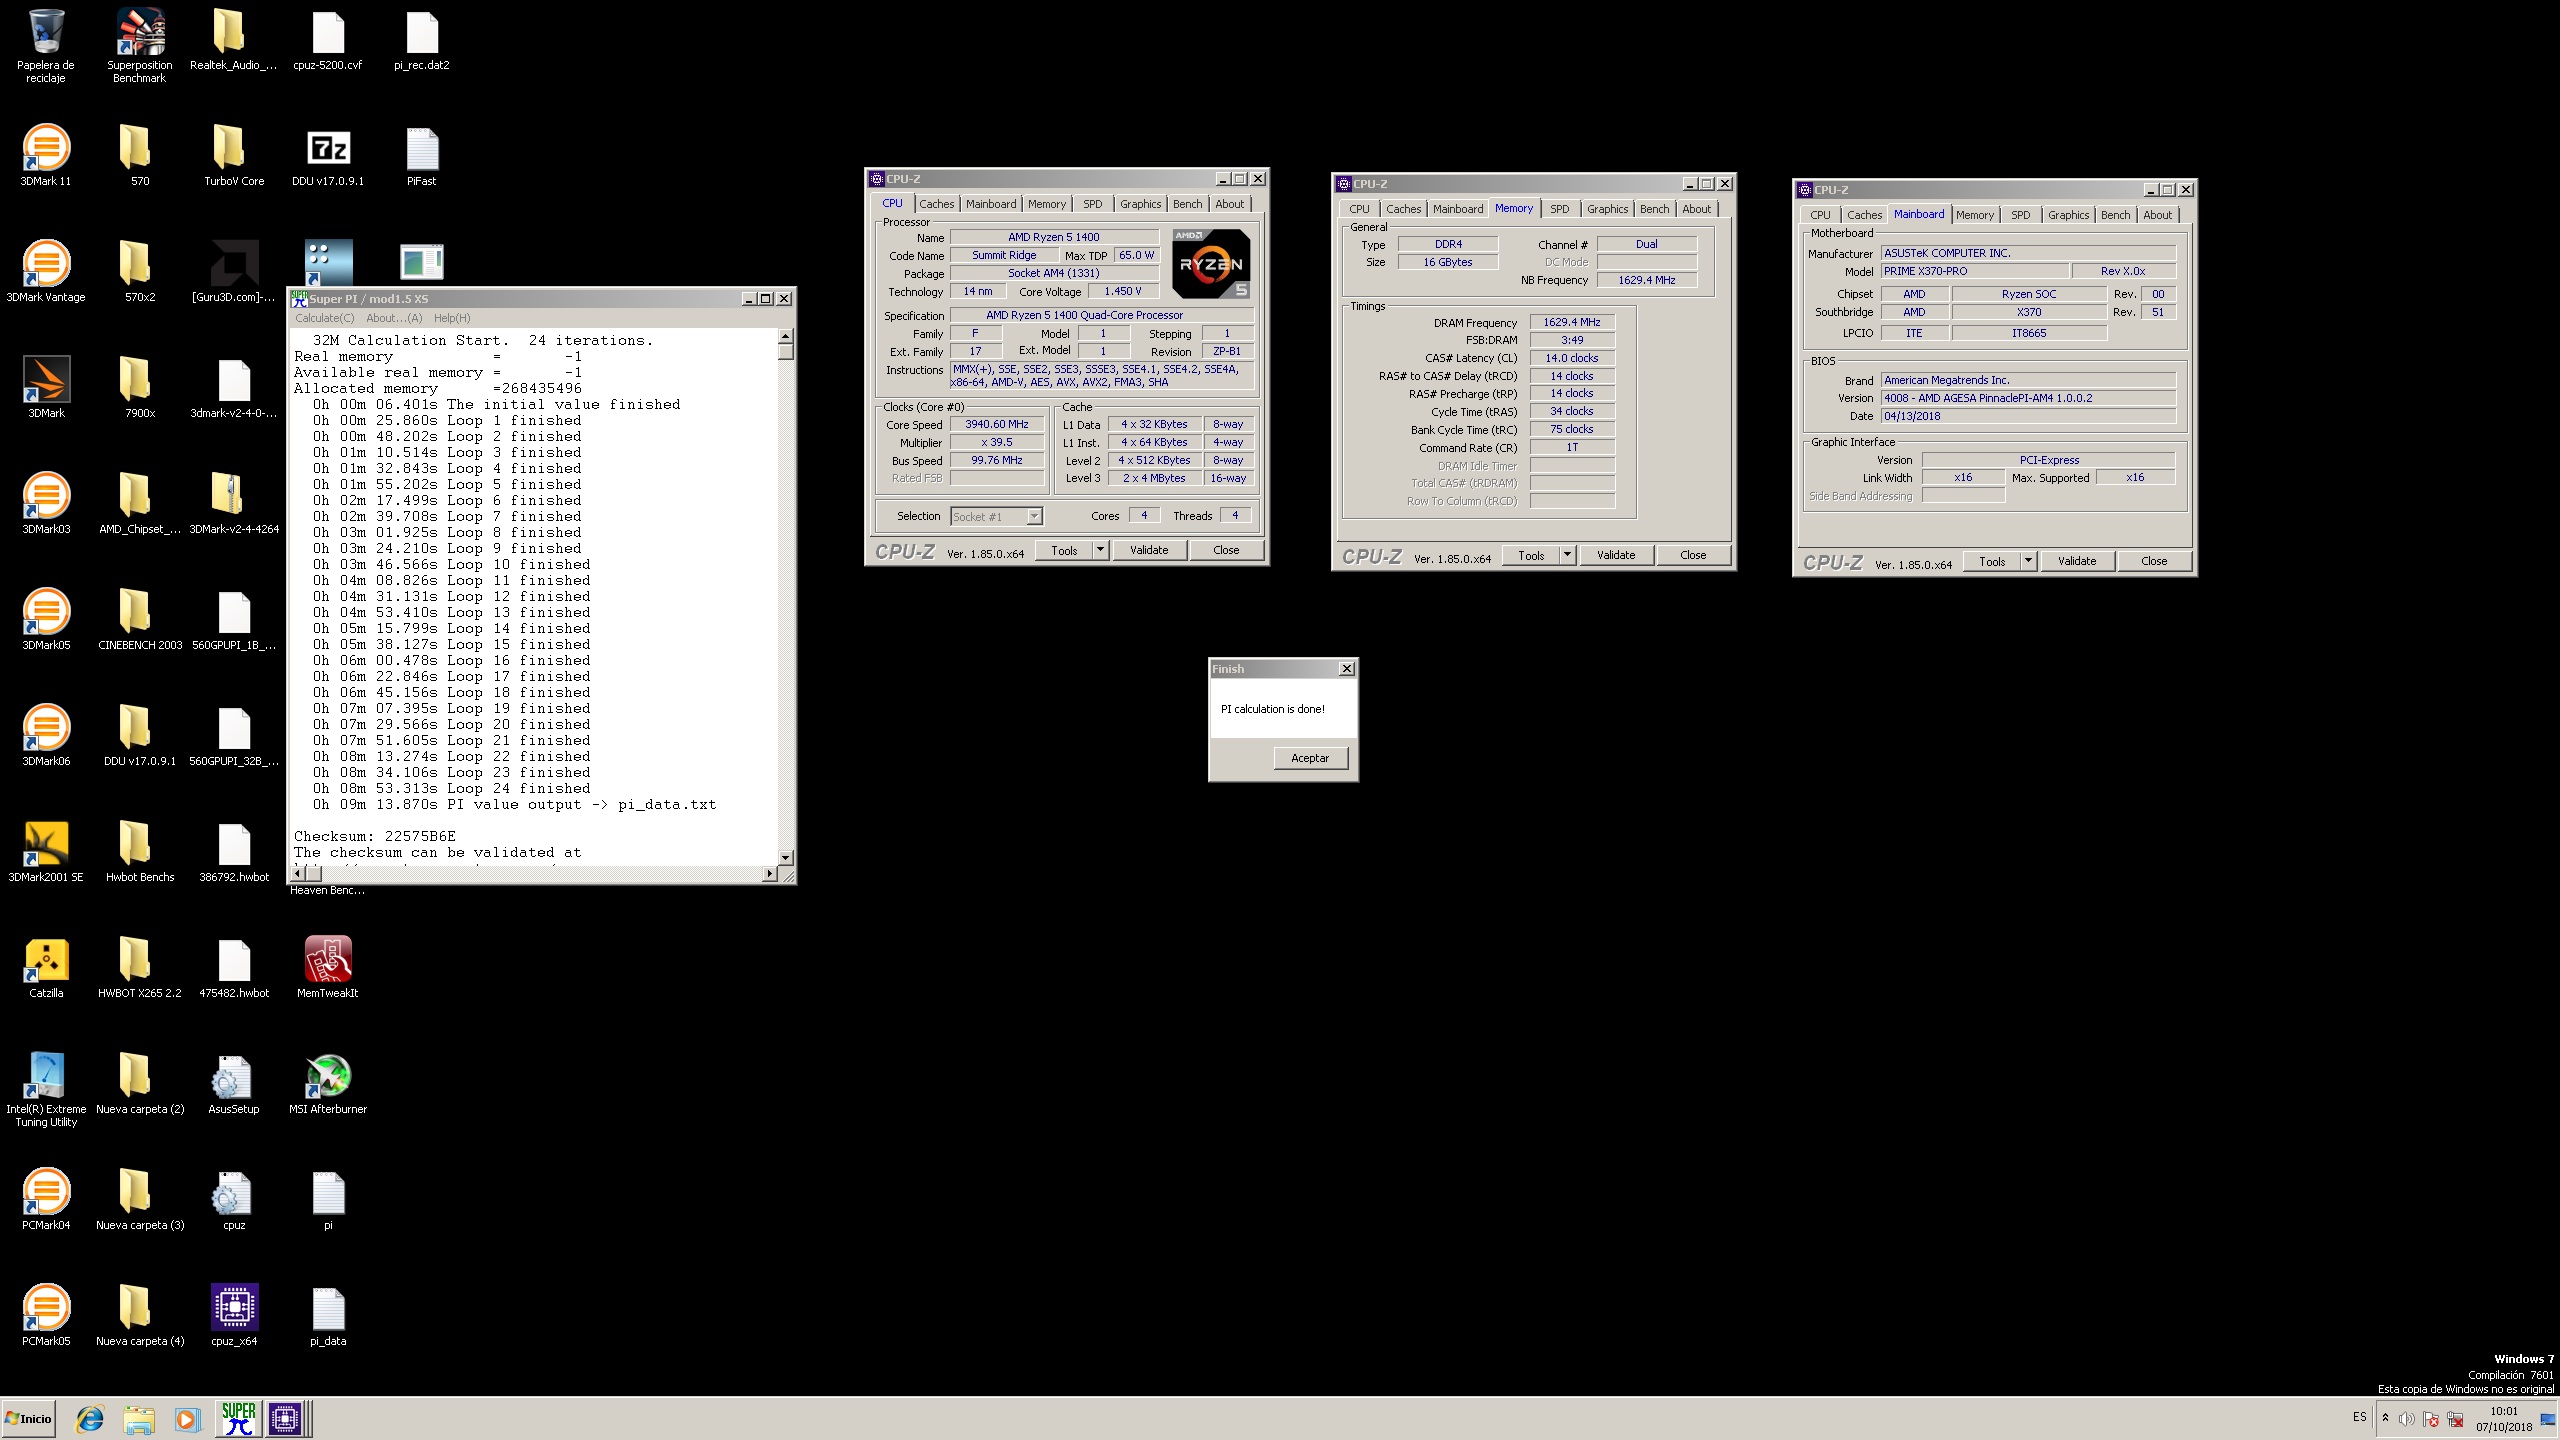Screen dimensions: 2560x1440
Task: Open Tools dropdown arrow in Memory window
Action: click(x=1567, y=555)
